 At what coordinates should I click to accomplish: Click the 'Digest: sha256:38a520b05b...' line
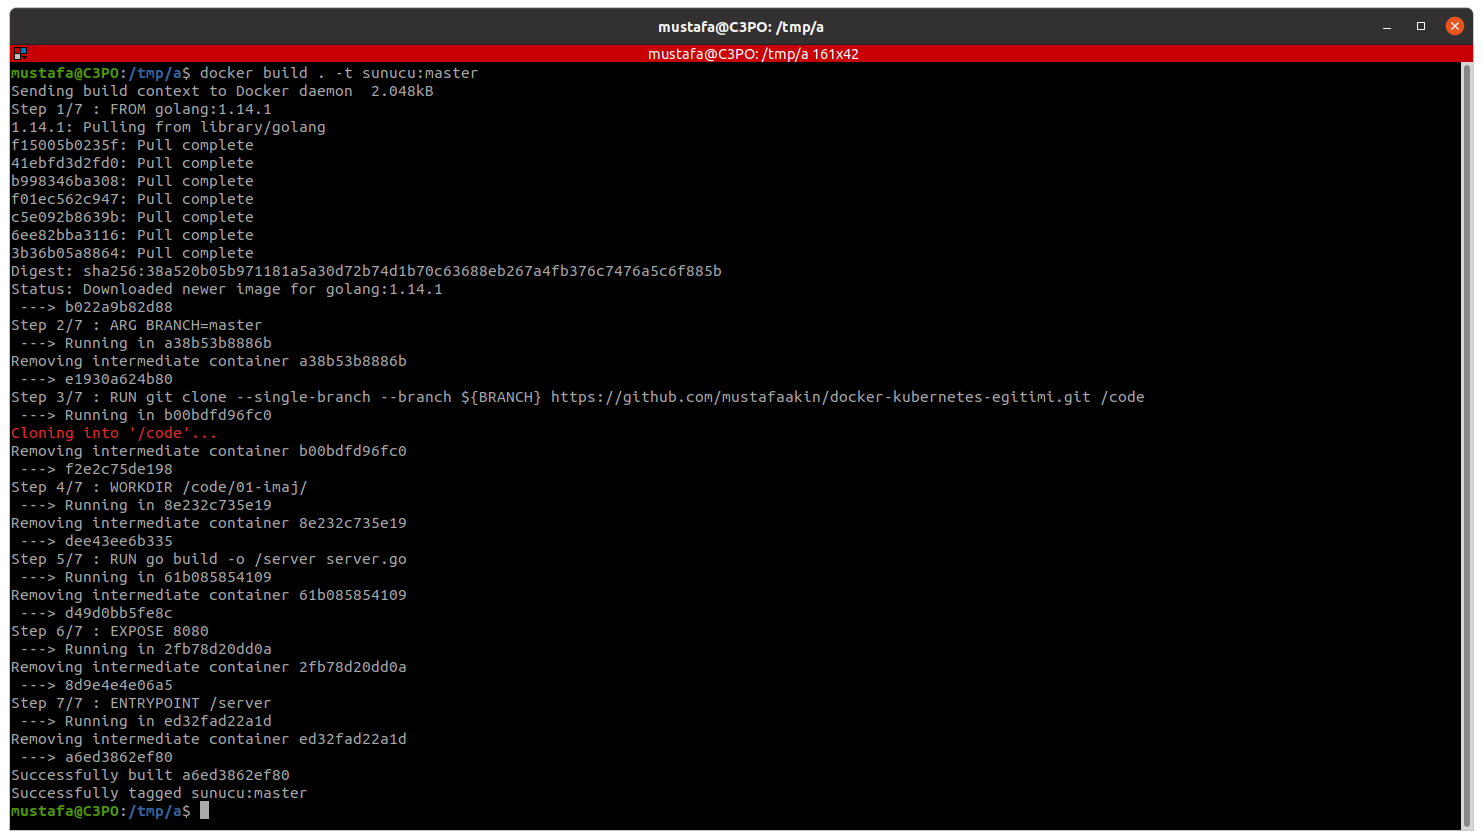point(366,271)
